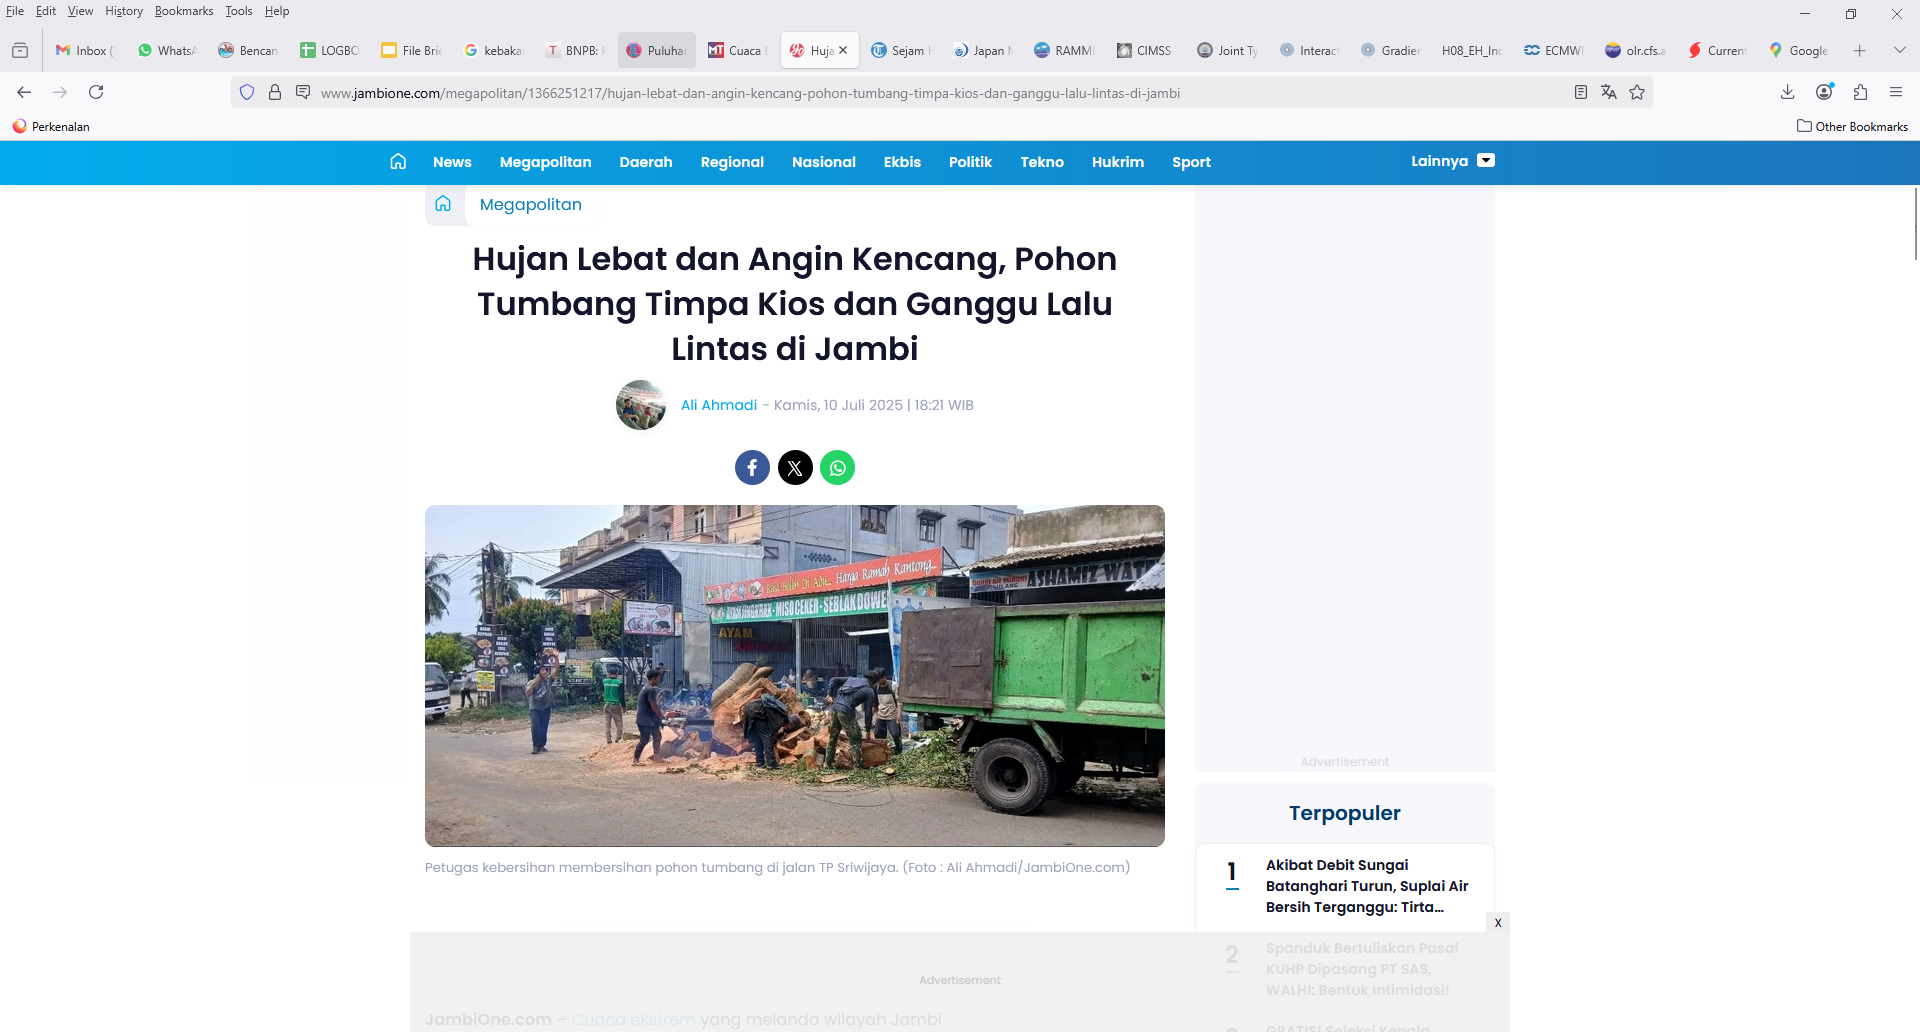
Task: Go to the Hukrim section
Action: [x=1118, y=162]
